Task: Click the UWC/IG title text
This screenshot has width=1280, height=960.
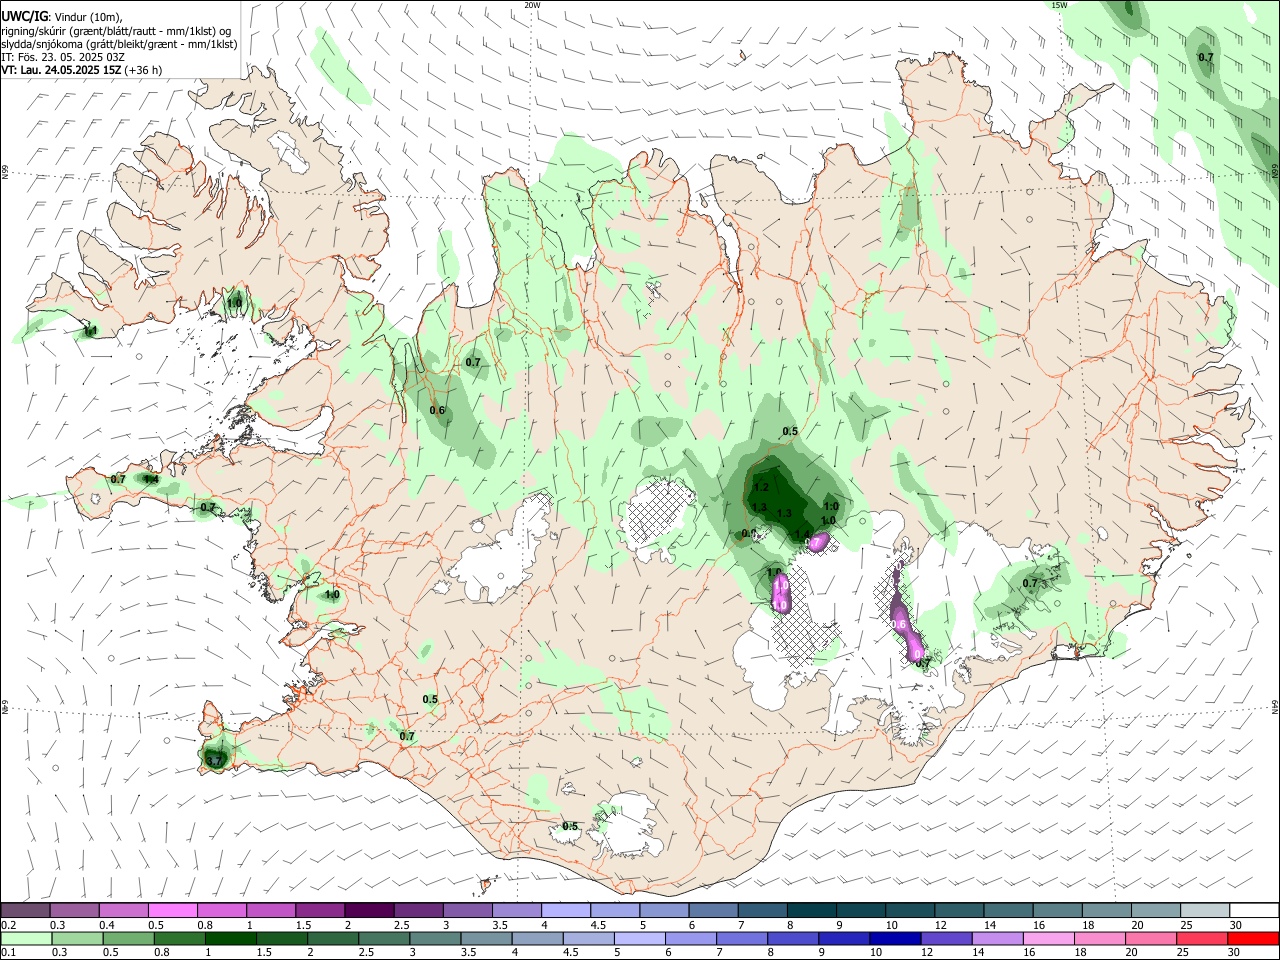Action: [24, 17]
